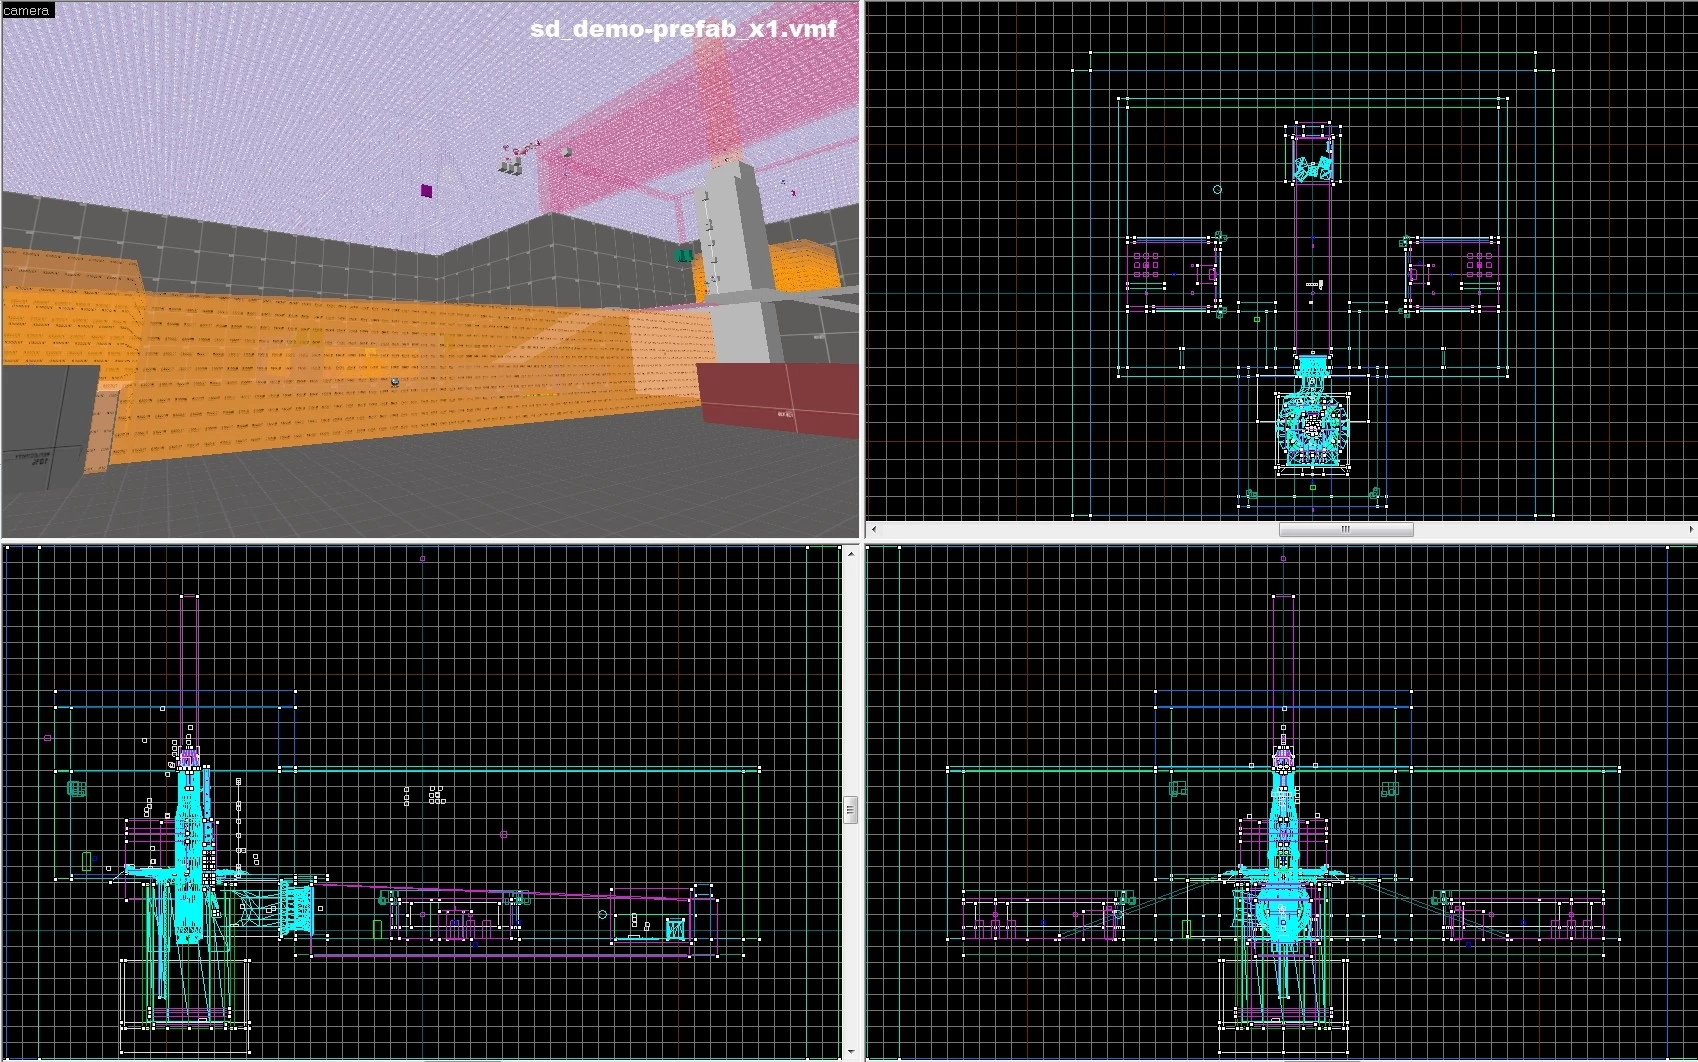This screenshot has height=1062, width=1698.
Task: Select the pink square entity in side view
Action: (x=503, y=834)
